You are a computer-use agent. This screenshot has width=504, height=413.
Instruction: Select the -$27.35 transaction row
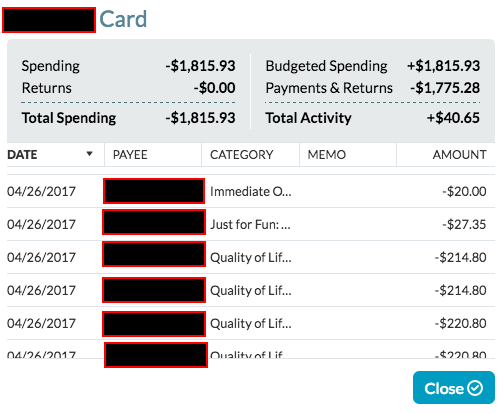(251, 224)
